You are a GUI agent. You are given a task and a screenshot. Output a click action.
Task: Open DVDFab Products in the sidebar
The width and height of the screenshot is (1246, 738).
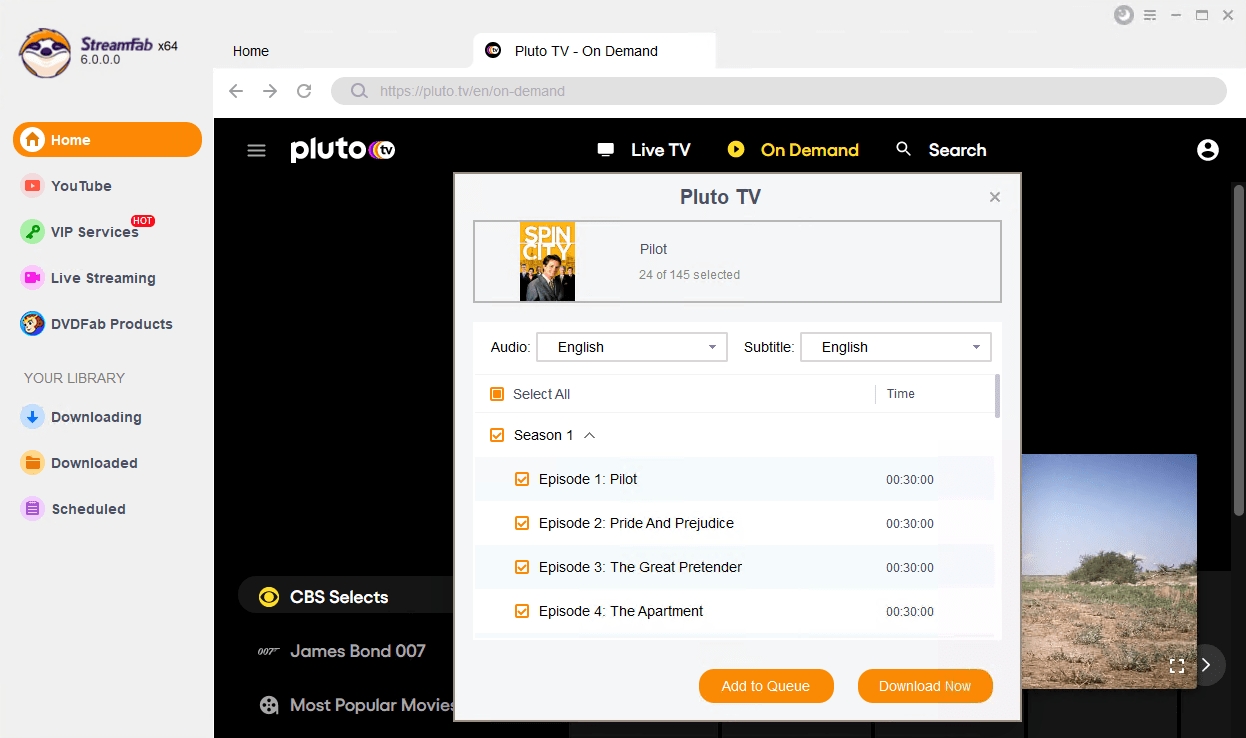(x=110, y=323)
